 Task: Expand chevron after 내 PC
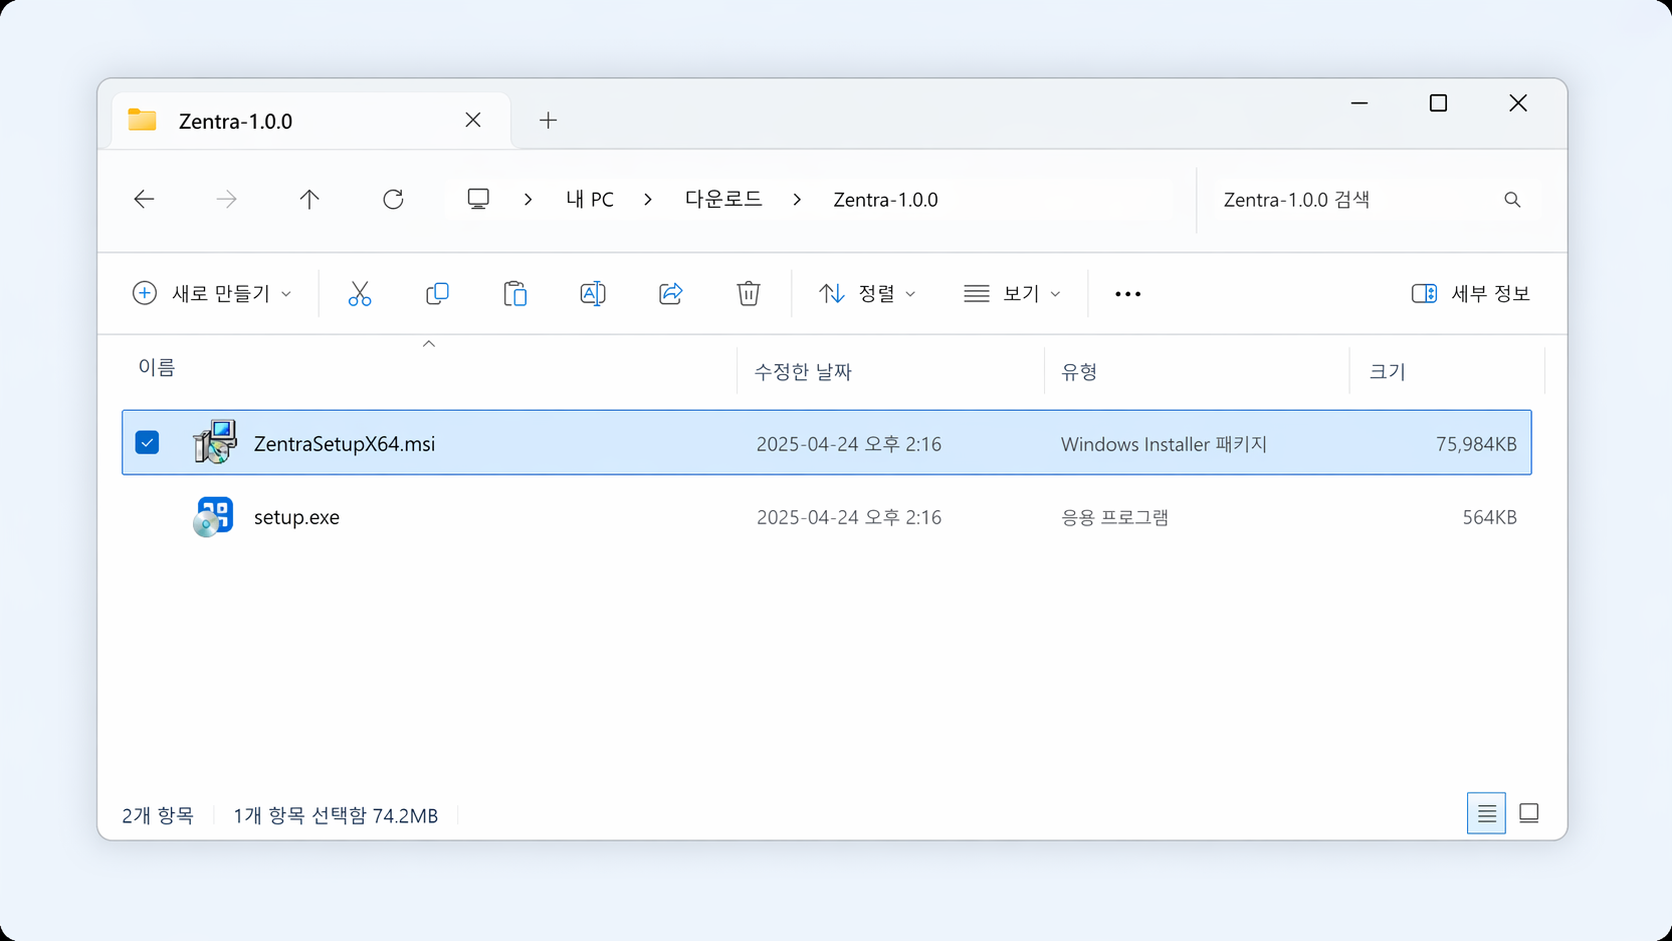(x=648, y=199)
